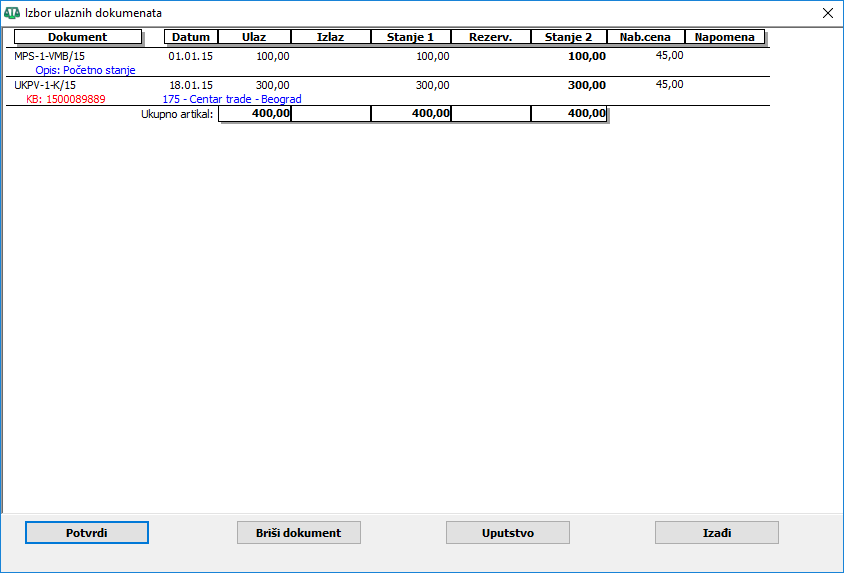The width and height of the screenshot is (844, 573).
Task: Click the Izlaz column header
Action: (330, 37)
